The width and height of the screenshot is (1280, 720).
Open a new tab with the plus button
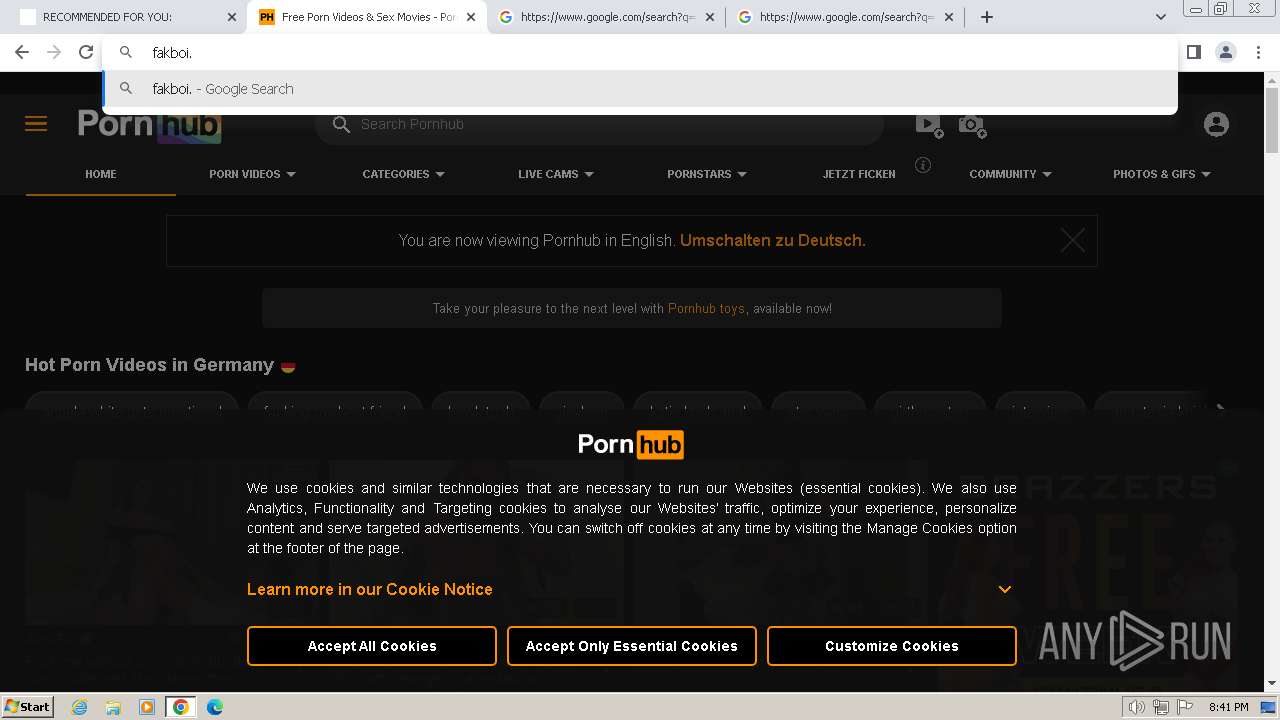click(x=987, y=17)
